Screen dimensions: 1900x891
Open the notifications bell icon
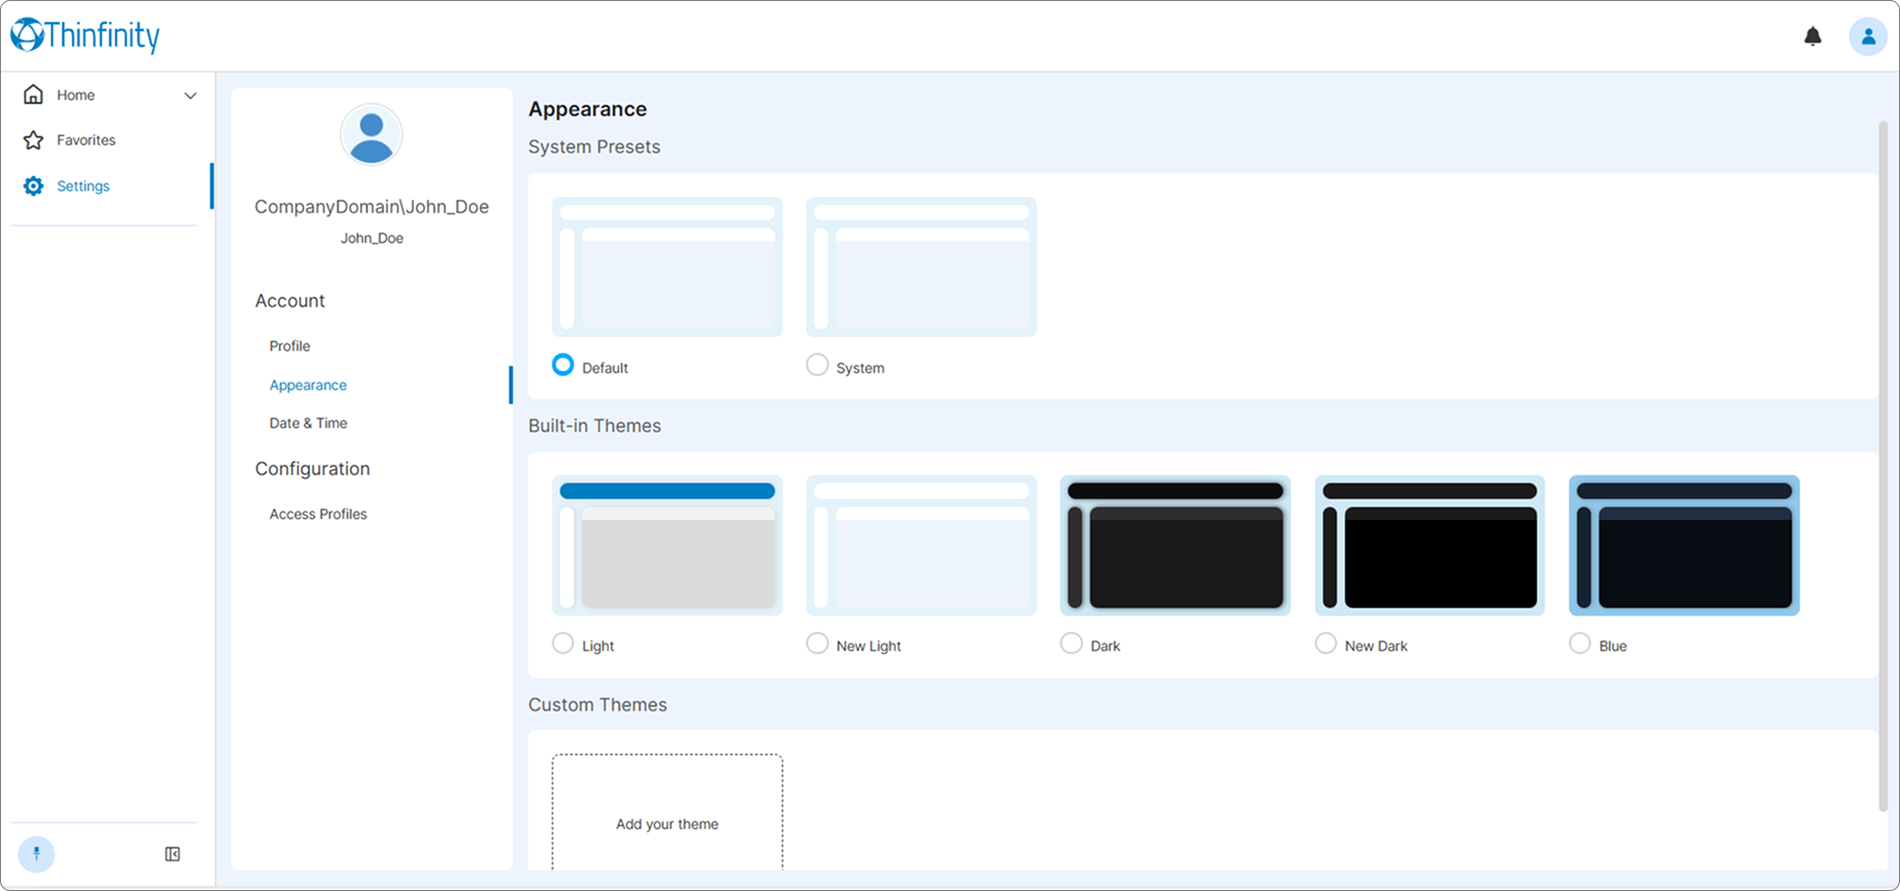[1812, 37]
